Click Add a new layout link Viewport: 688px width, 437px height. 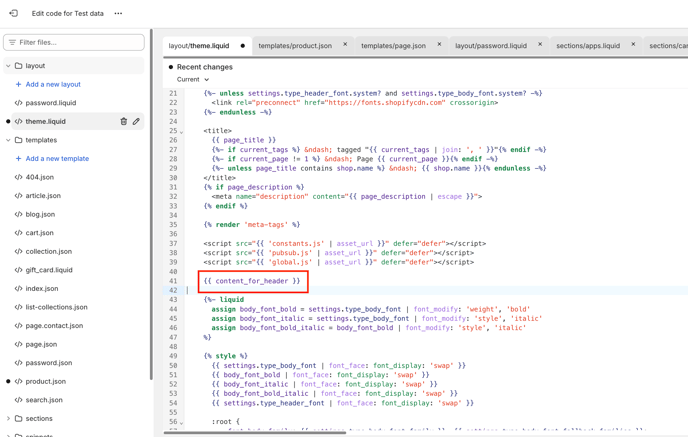53,84
